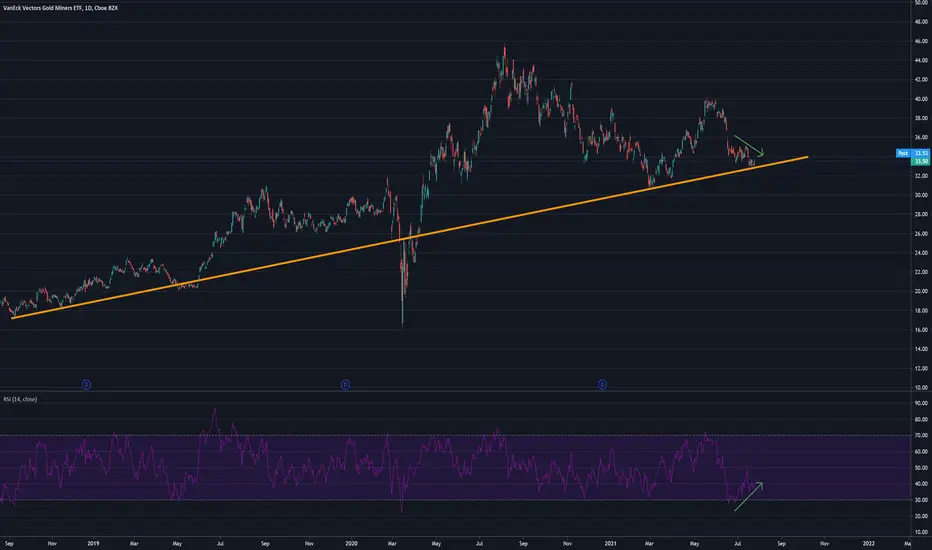The height and width of the screenshot is (550, 932).
Task: Click the 16.00 price axis label
Action: point(921,329)
